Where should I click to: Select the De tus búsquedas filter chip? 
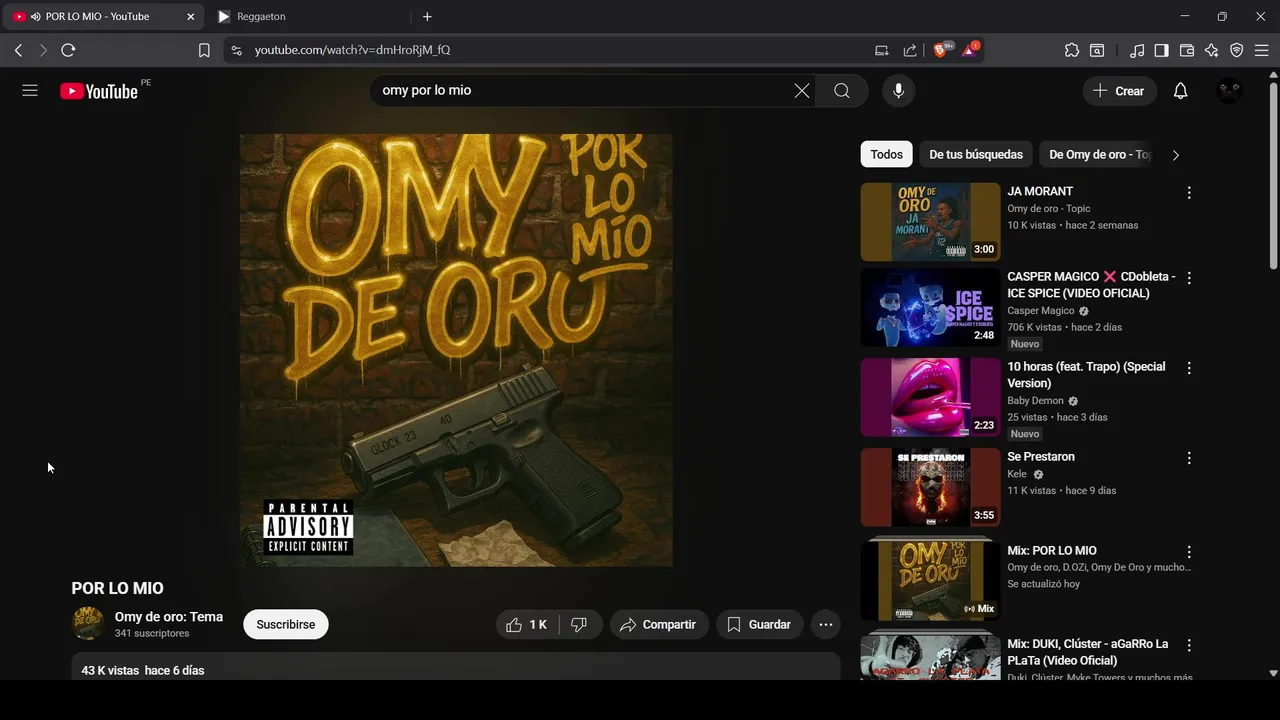976,155
